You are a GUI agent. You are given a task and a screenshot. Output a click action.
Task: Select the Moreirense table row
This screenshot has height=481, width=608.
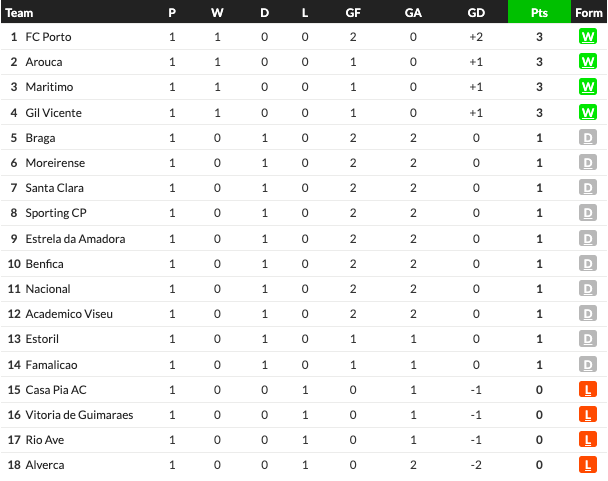click(304, 163)
